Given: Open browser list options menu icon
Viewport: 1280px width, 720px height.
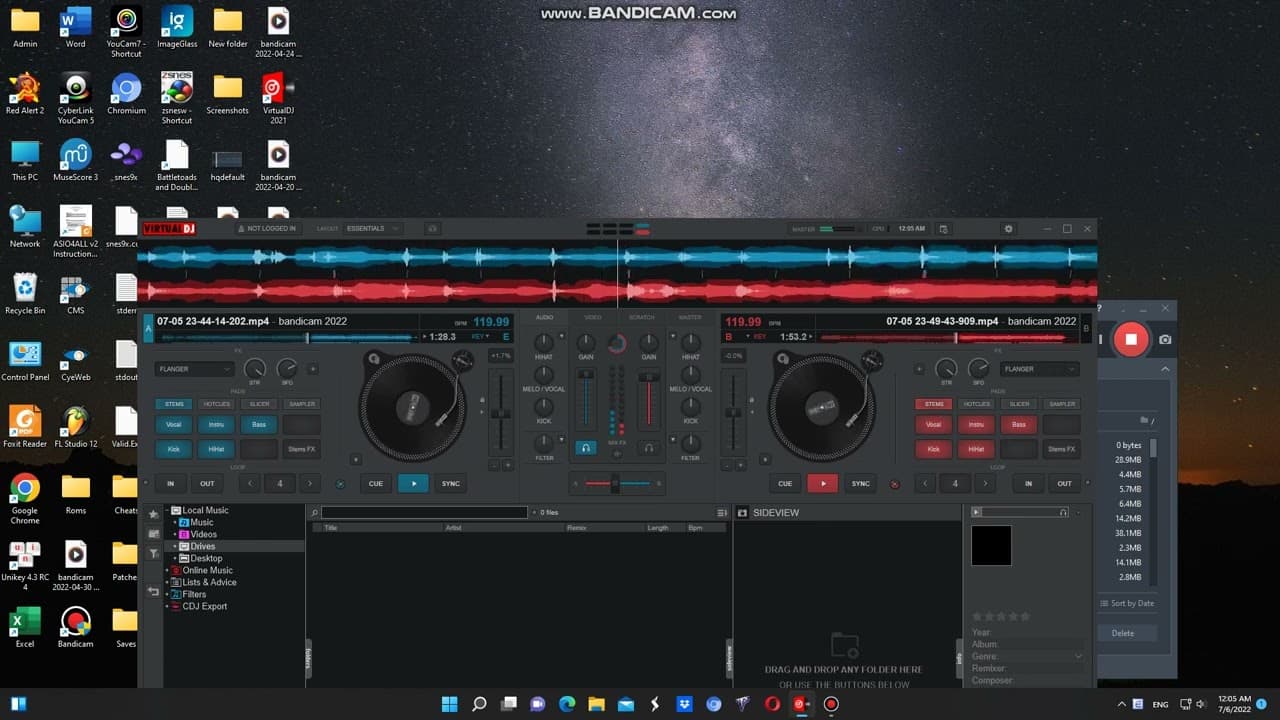Looking at the screenshot, I should click(722, 513).
